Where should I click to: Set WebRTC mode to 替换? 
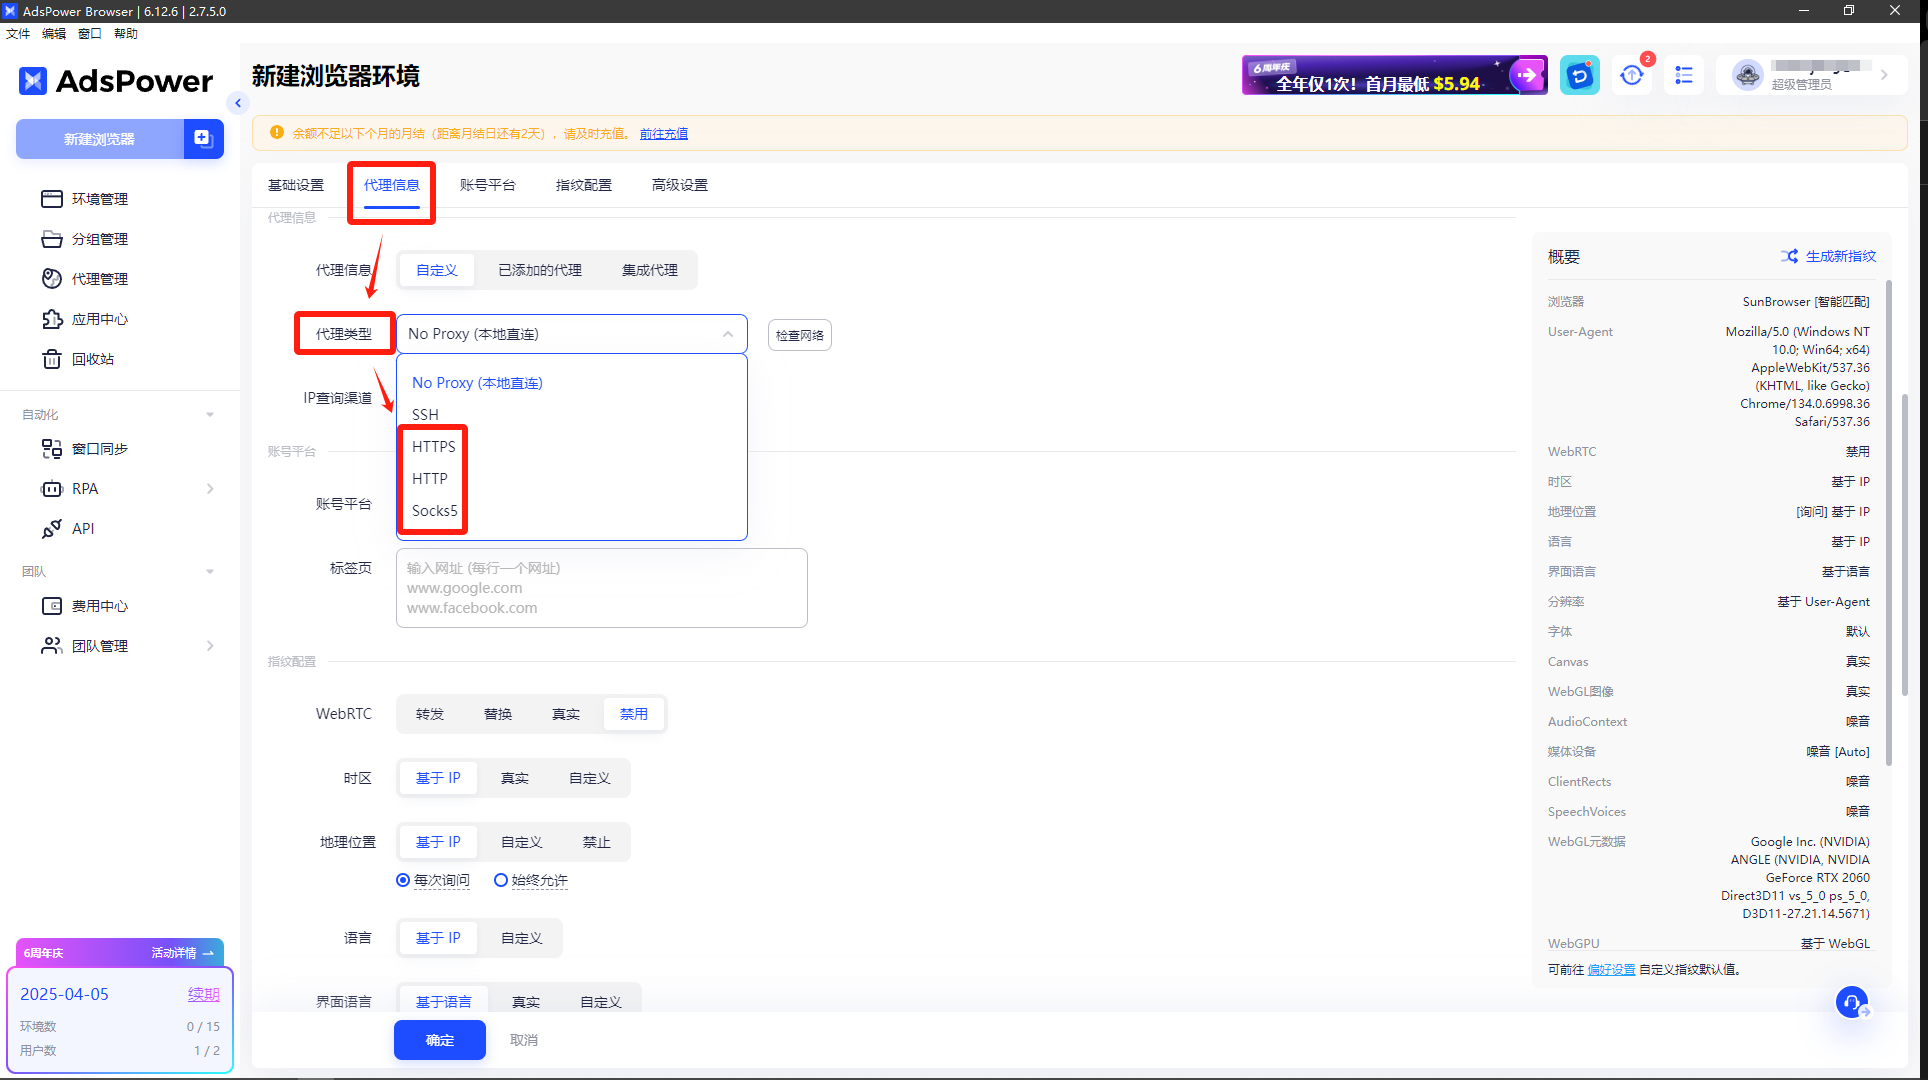(497, 713)
